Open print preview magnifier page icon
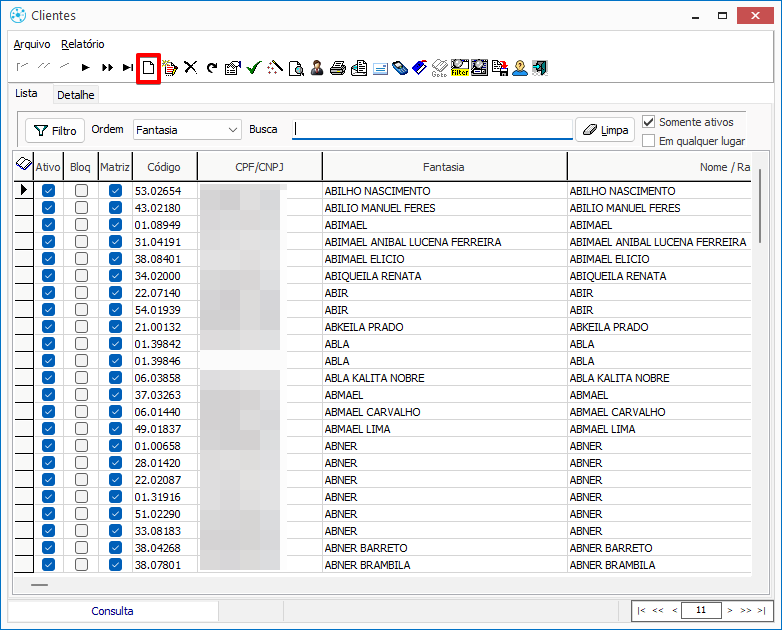This screenshot has height=630, width=782. [296, 68]
